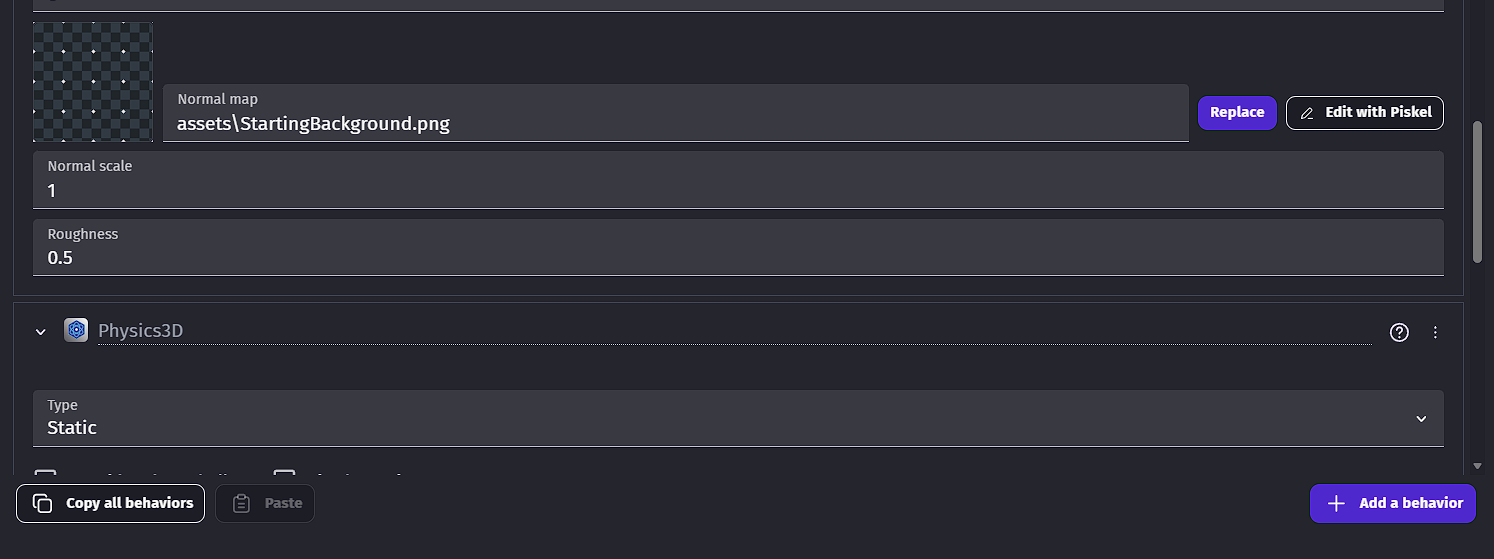Click into the Roughness value field
The image size is (1494, 559).
(738, 257)
